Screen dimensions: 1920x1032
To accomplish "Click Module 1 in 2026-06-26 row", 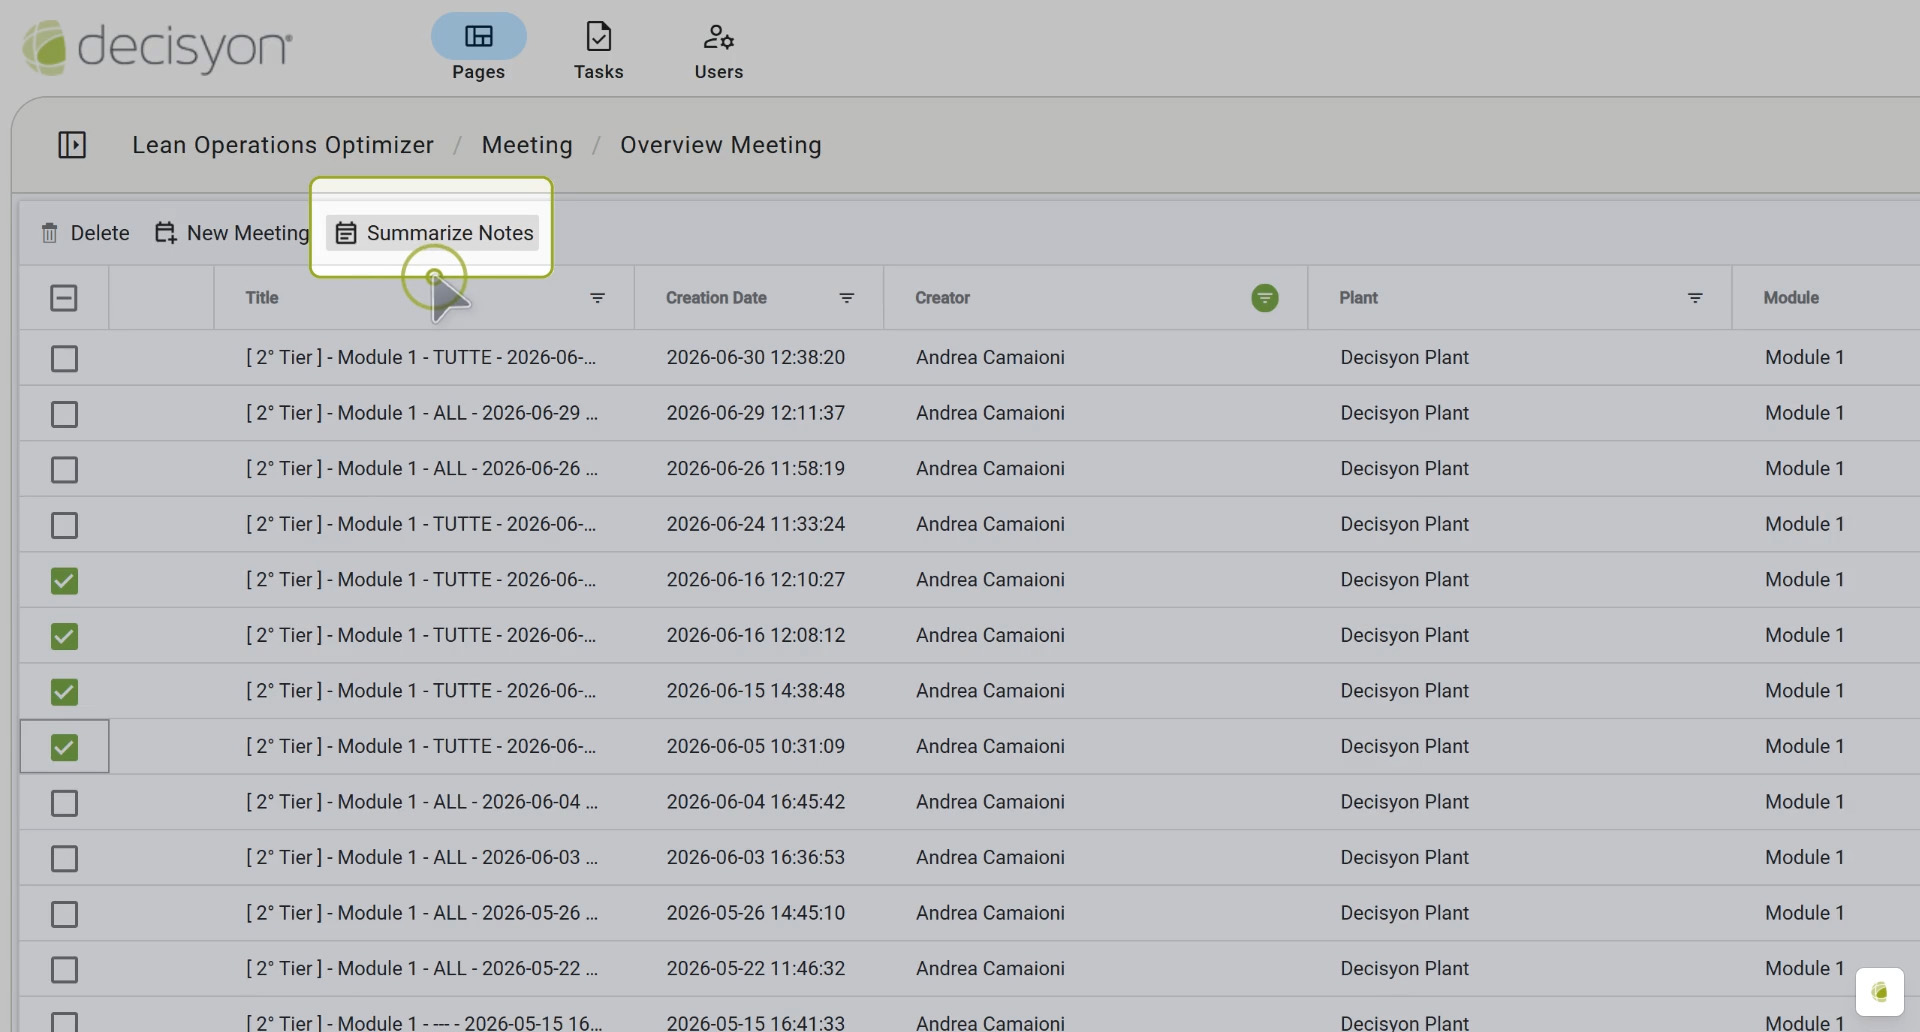I will coord(1804,468).
